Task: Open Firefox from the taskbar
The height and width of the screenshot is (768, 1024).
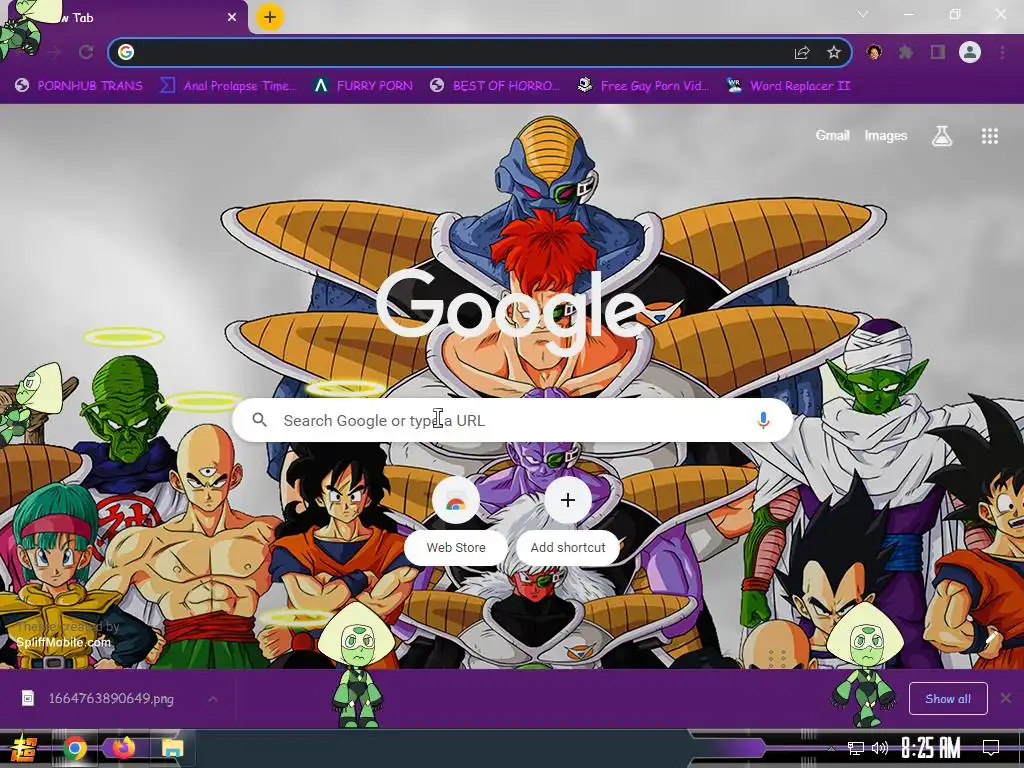Action: pos(123,748)
